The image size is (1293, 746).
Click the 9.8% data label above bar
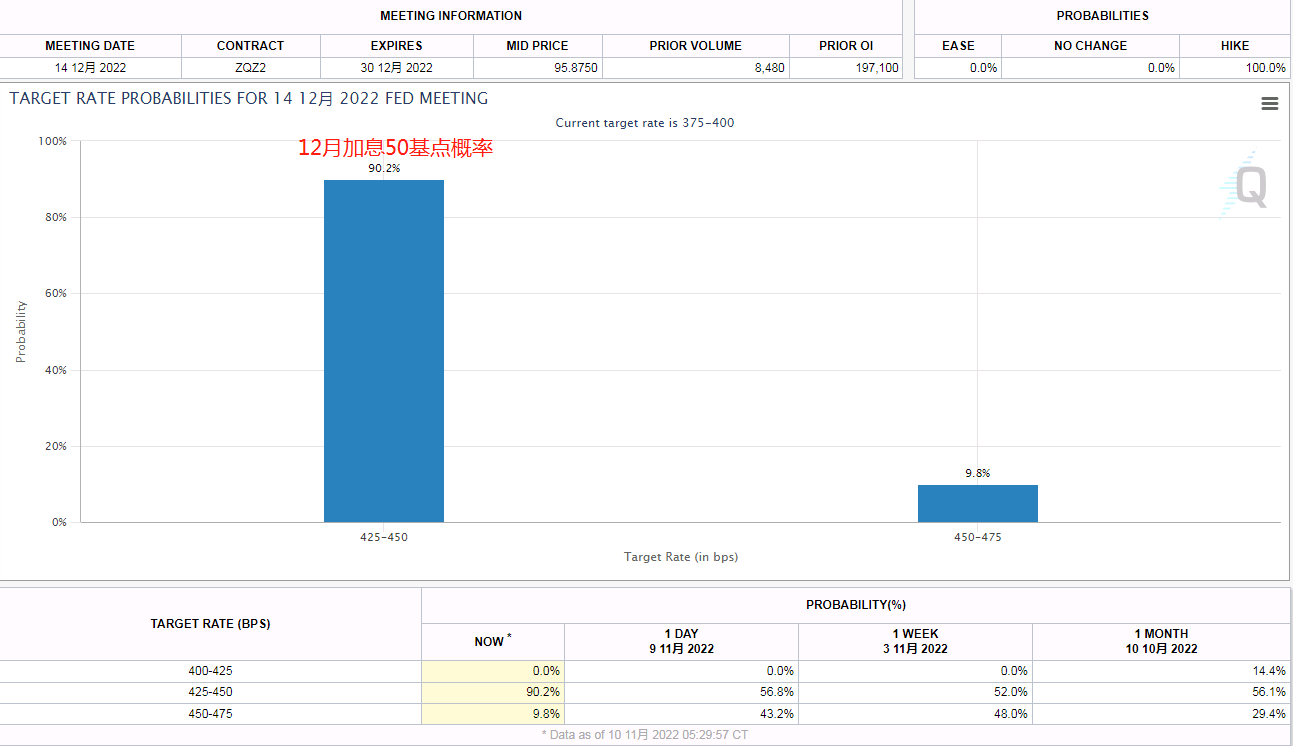point(977,473)
